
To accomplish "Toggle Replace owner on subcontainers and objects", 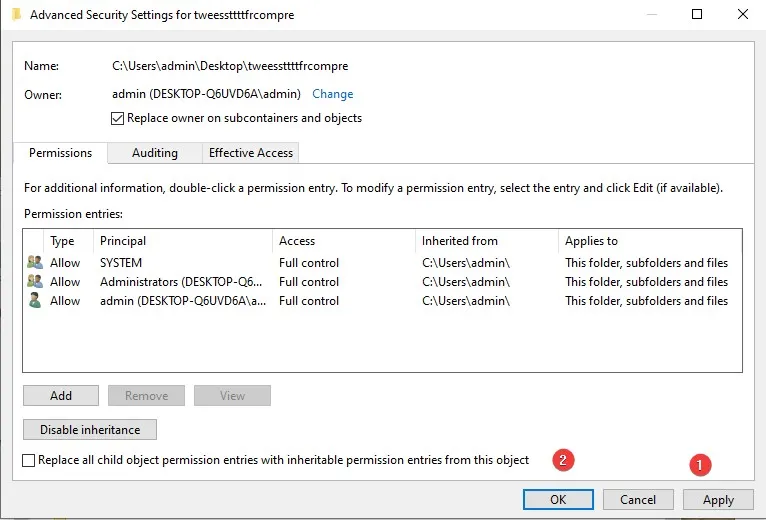I will (x=117, y=118).
